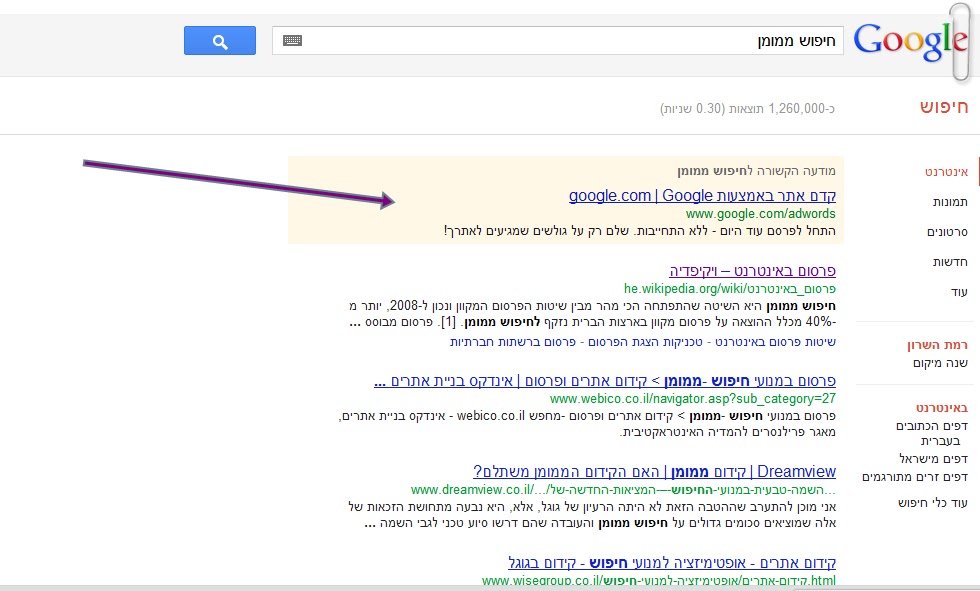Open the webico פרסום במנועי חיפוש result
This screenshot has width=980, height=591.
point(604,381)
